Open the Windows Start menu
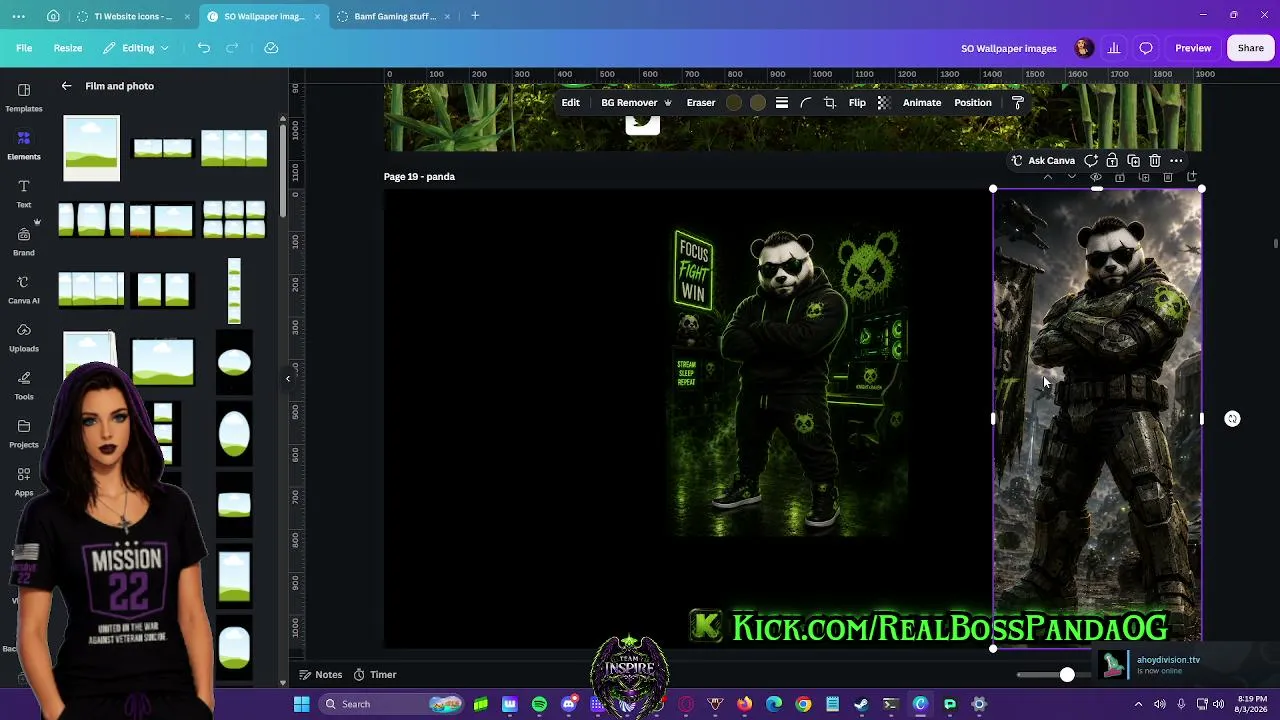1280x720 pixels. point(301,704)
